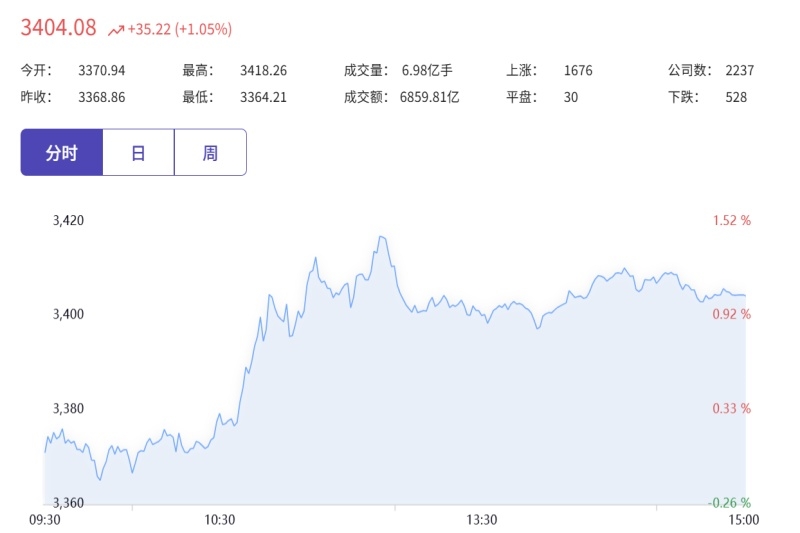
Task: Click the 成交额 value 6859.81亿
Action: click(429, 97)
